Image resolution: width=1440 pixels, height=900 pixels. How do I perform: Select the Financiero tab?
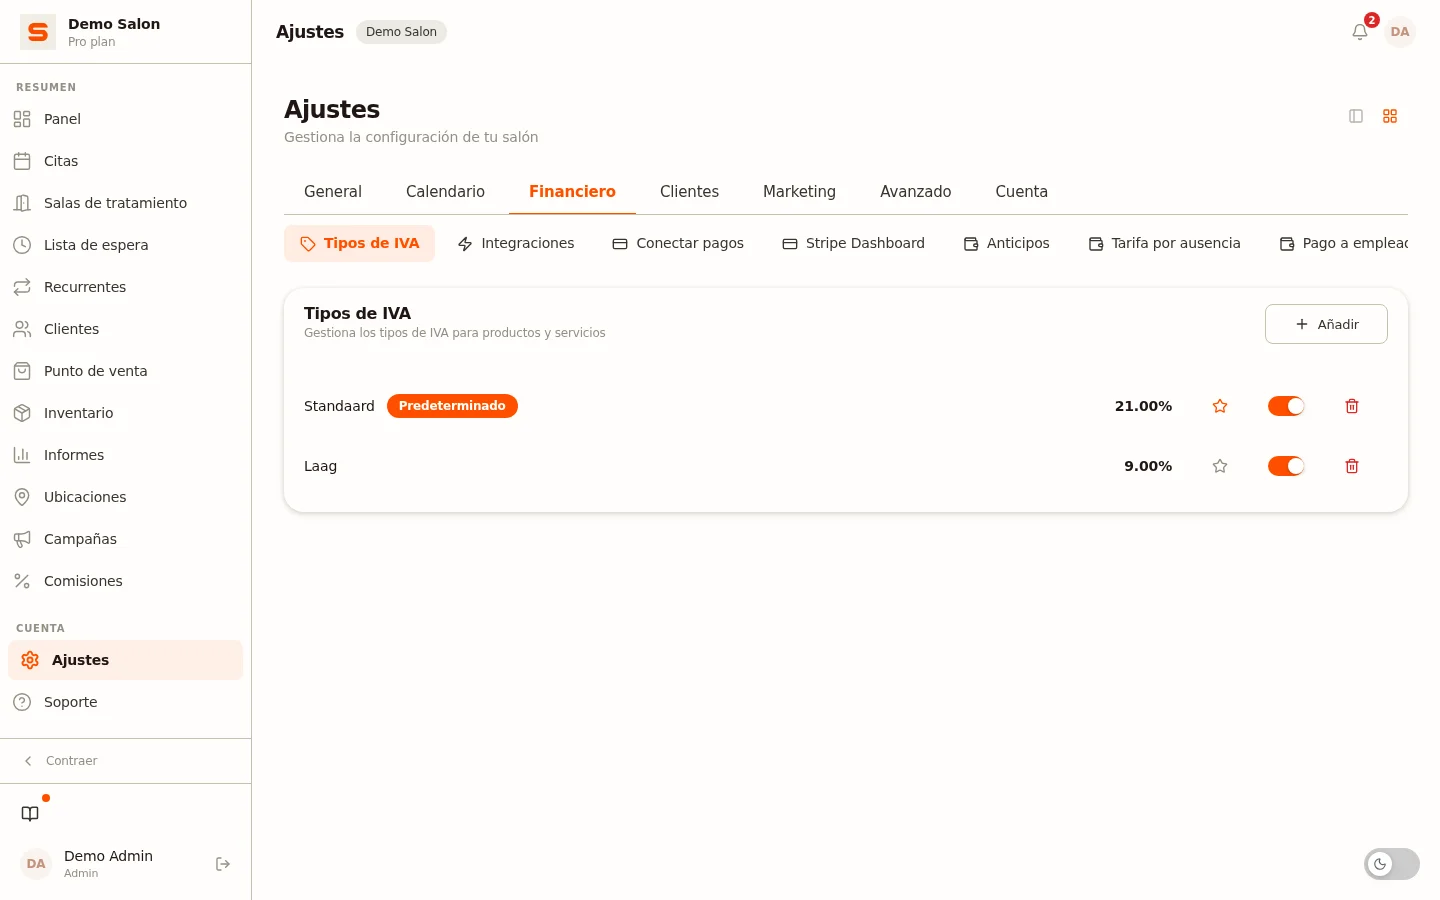tap(572, 191)
